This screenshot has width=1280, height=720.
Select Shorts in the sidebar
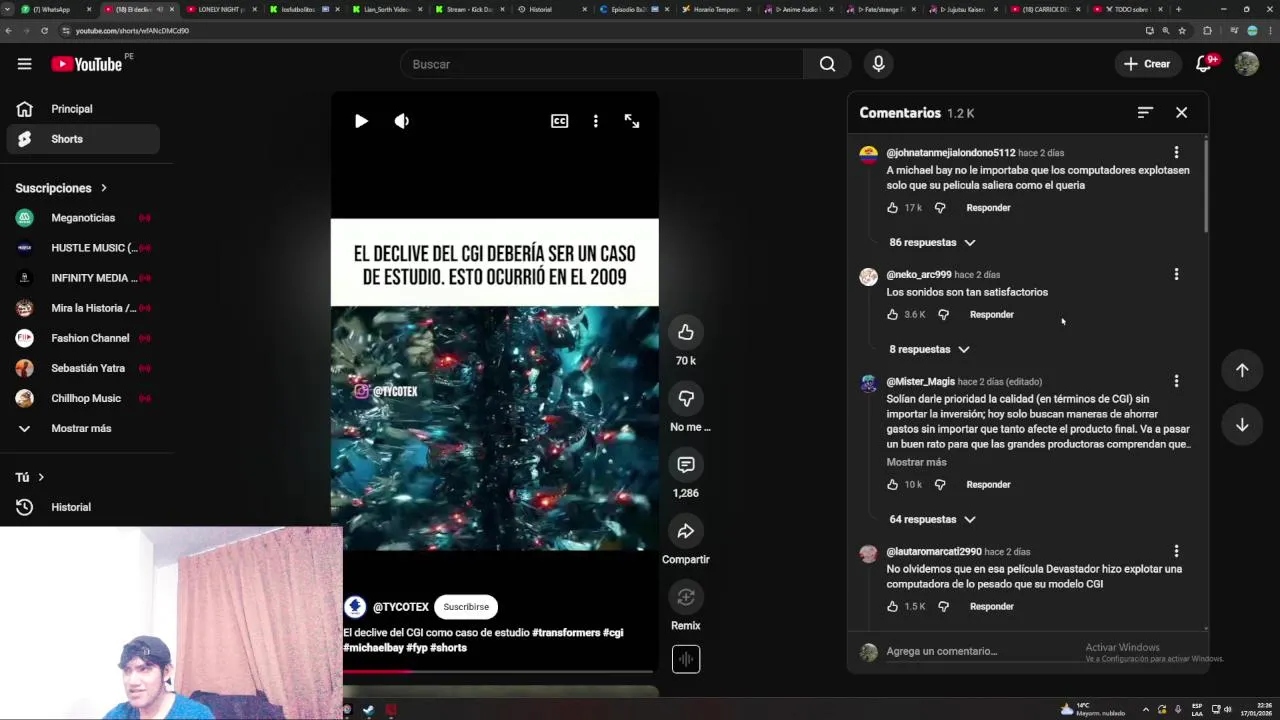(83, 139)
